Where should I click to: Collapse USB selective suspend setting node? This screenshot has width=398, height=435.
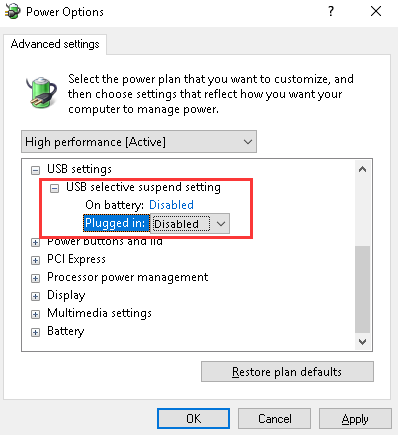pos(54,189)
